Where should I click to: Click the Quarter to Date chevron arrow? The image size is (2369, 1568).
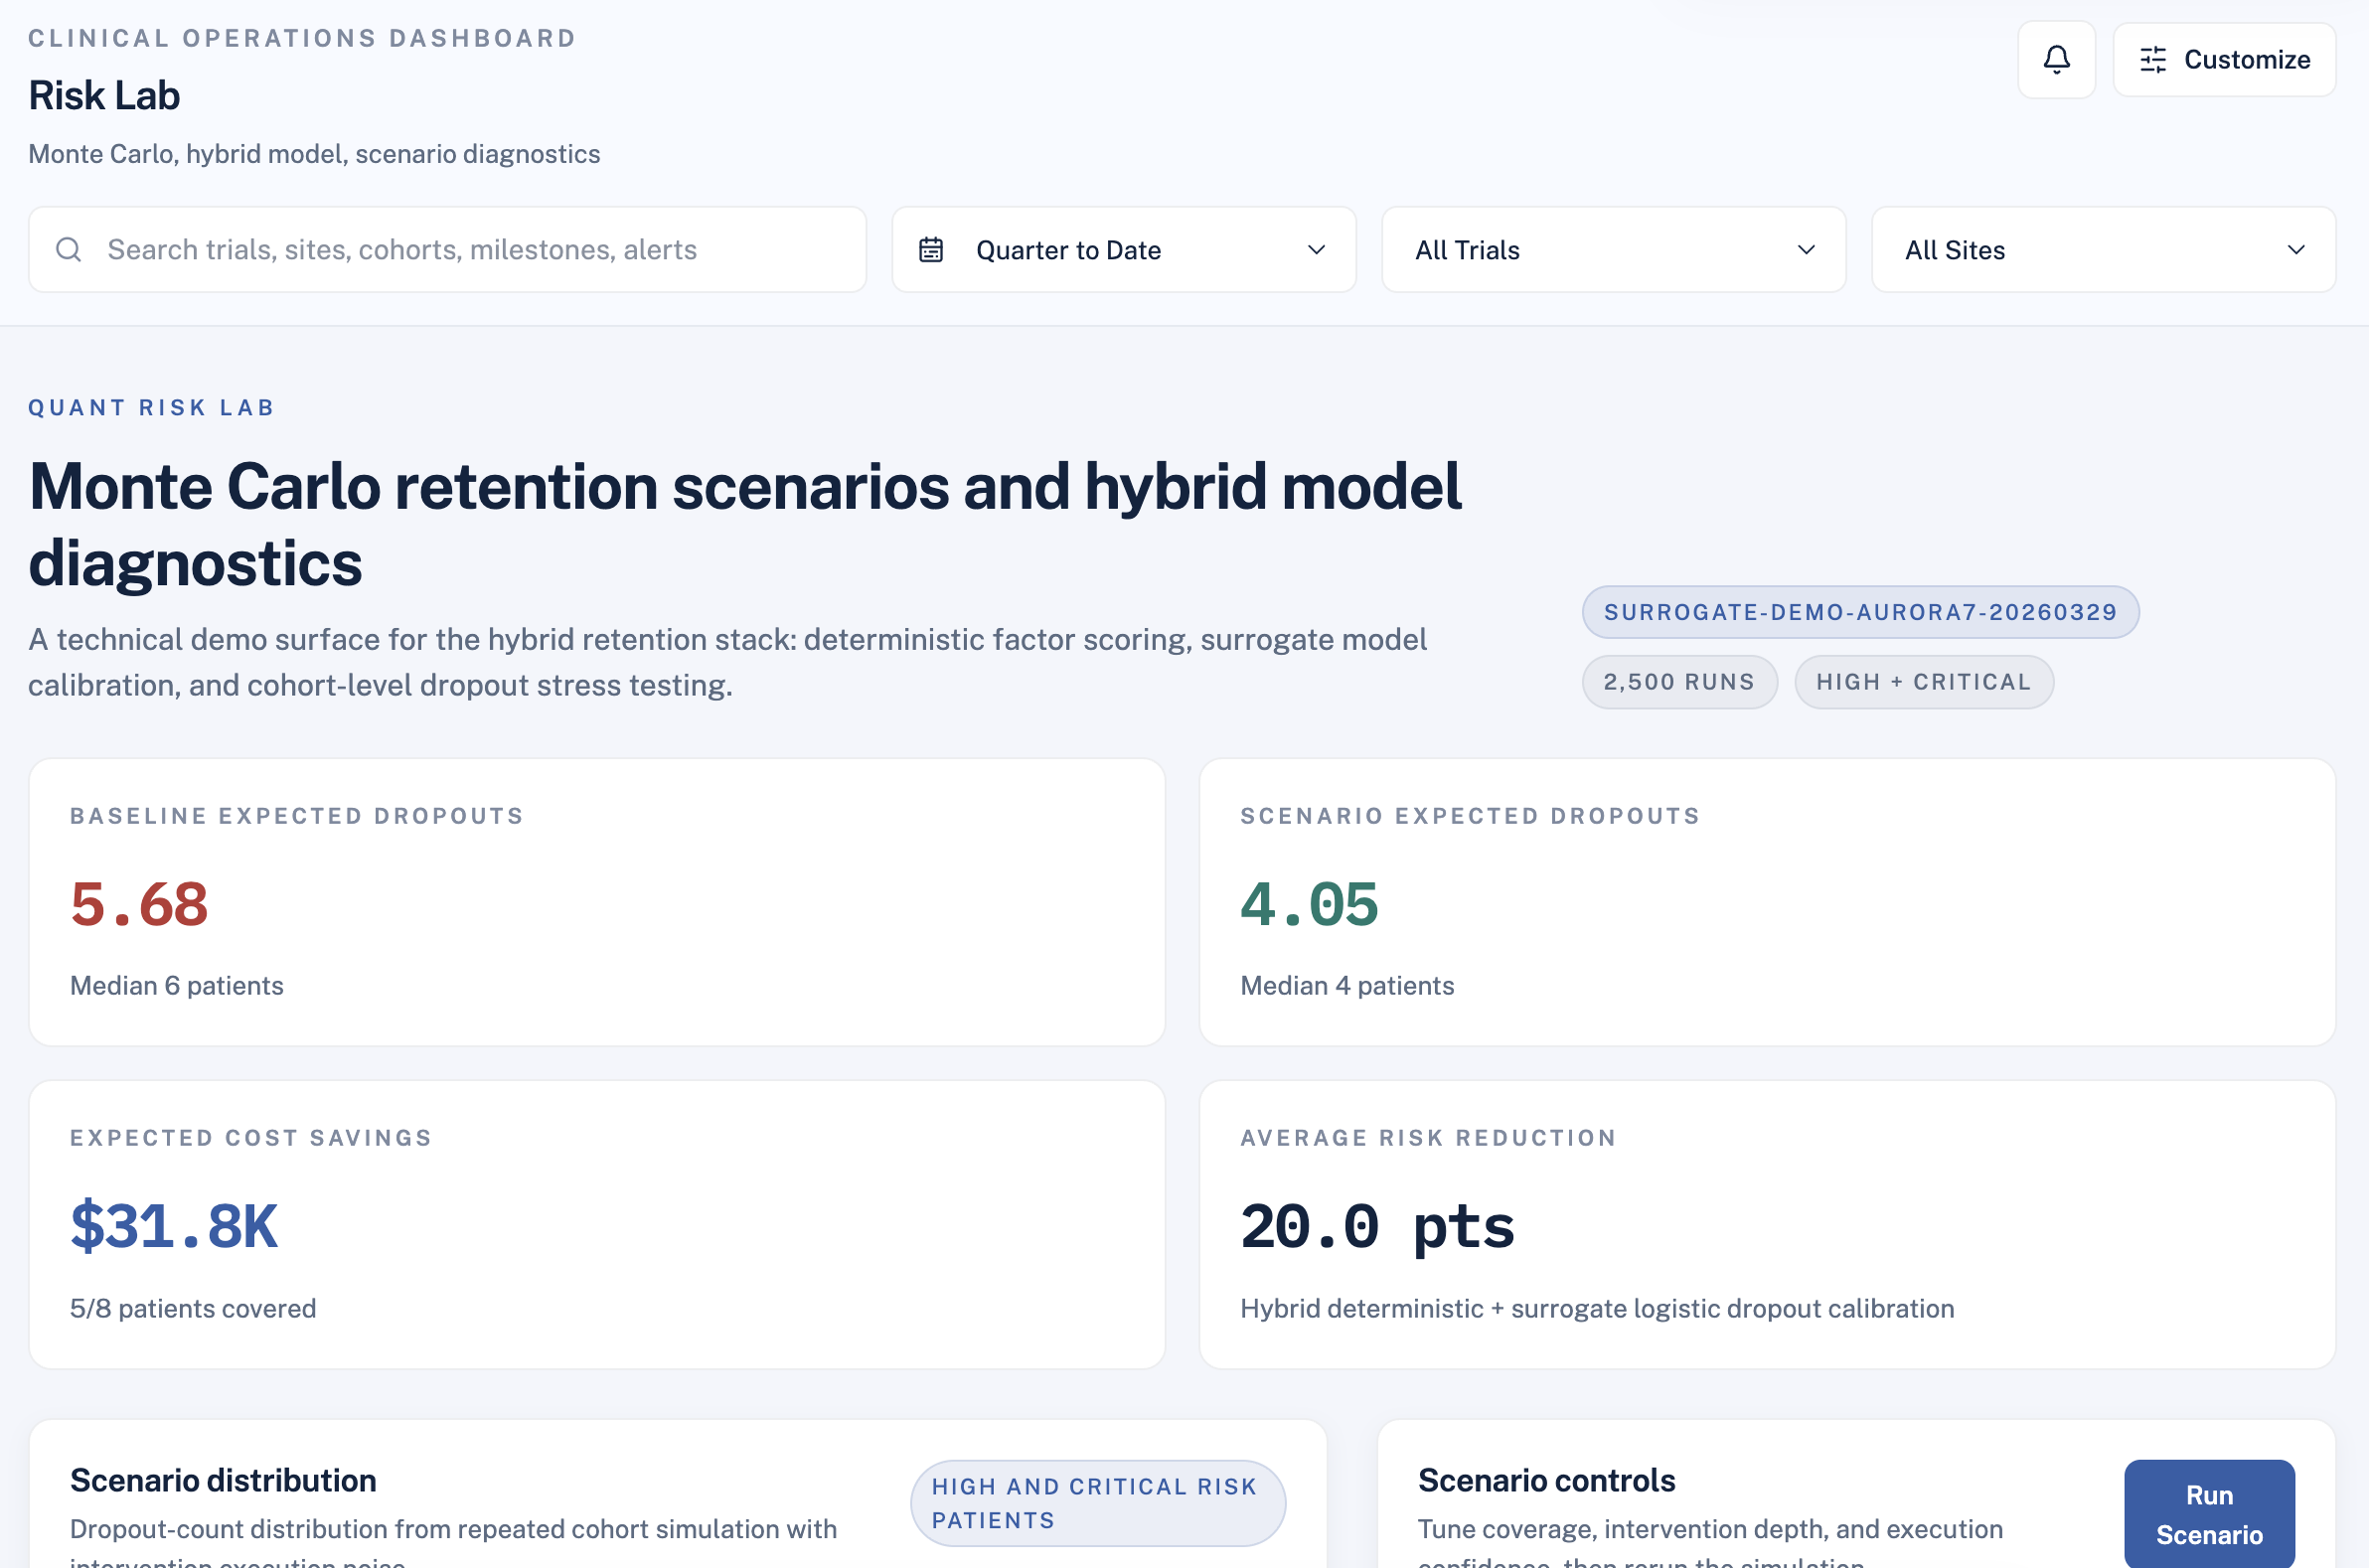[1315, 250]
